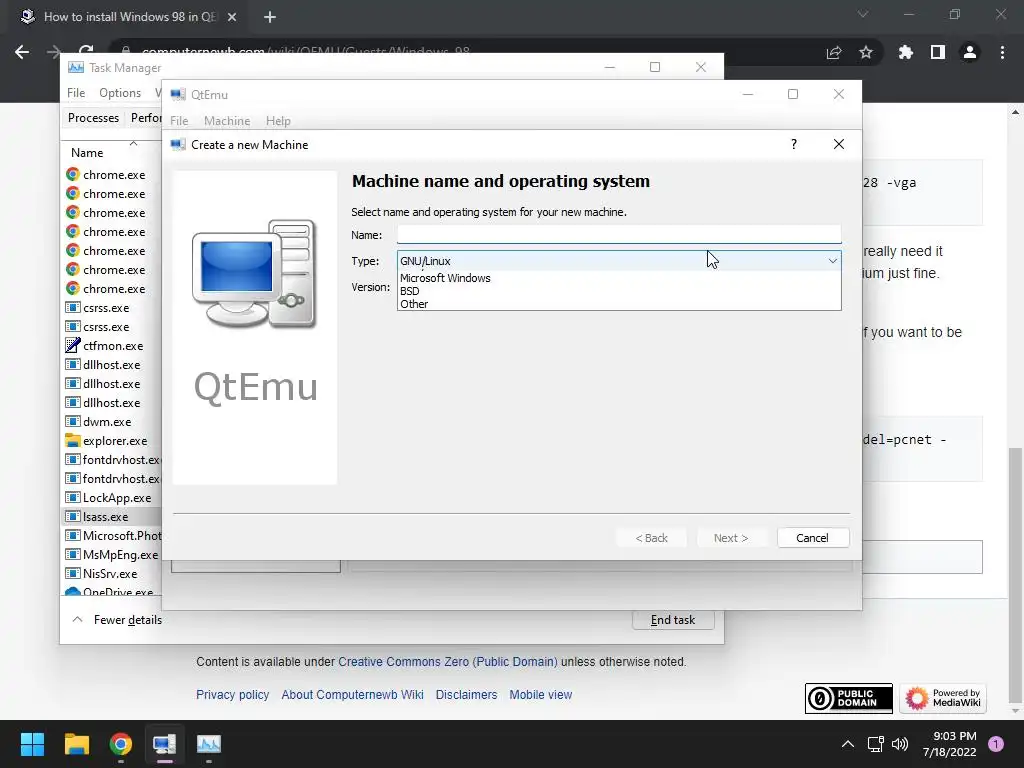Open volume tray icon

[x=900, y=744]
